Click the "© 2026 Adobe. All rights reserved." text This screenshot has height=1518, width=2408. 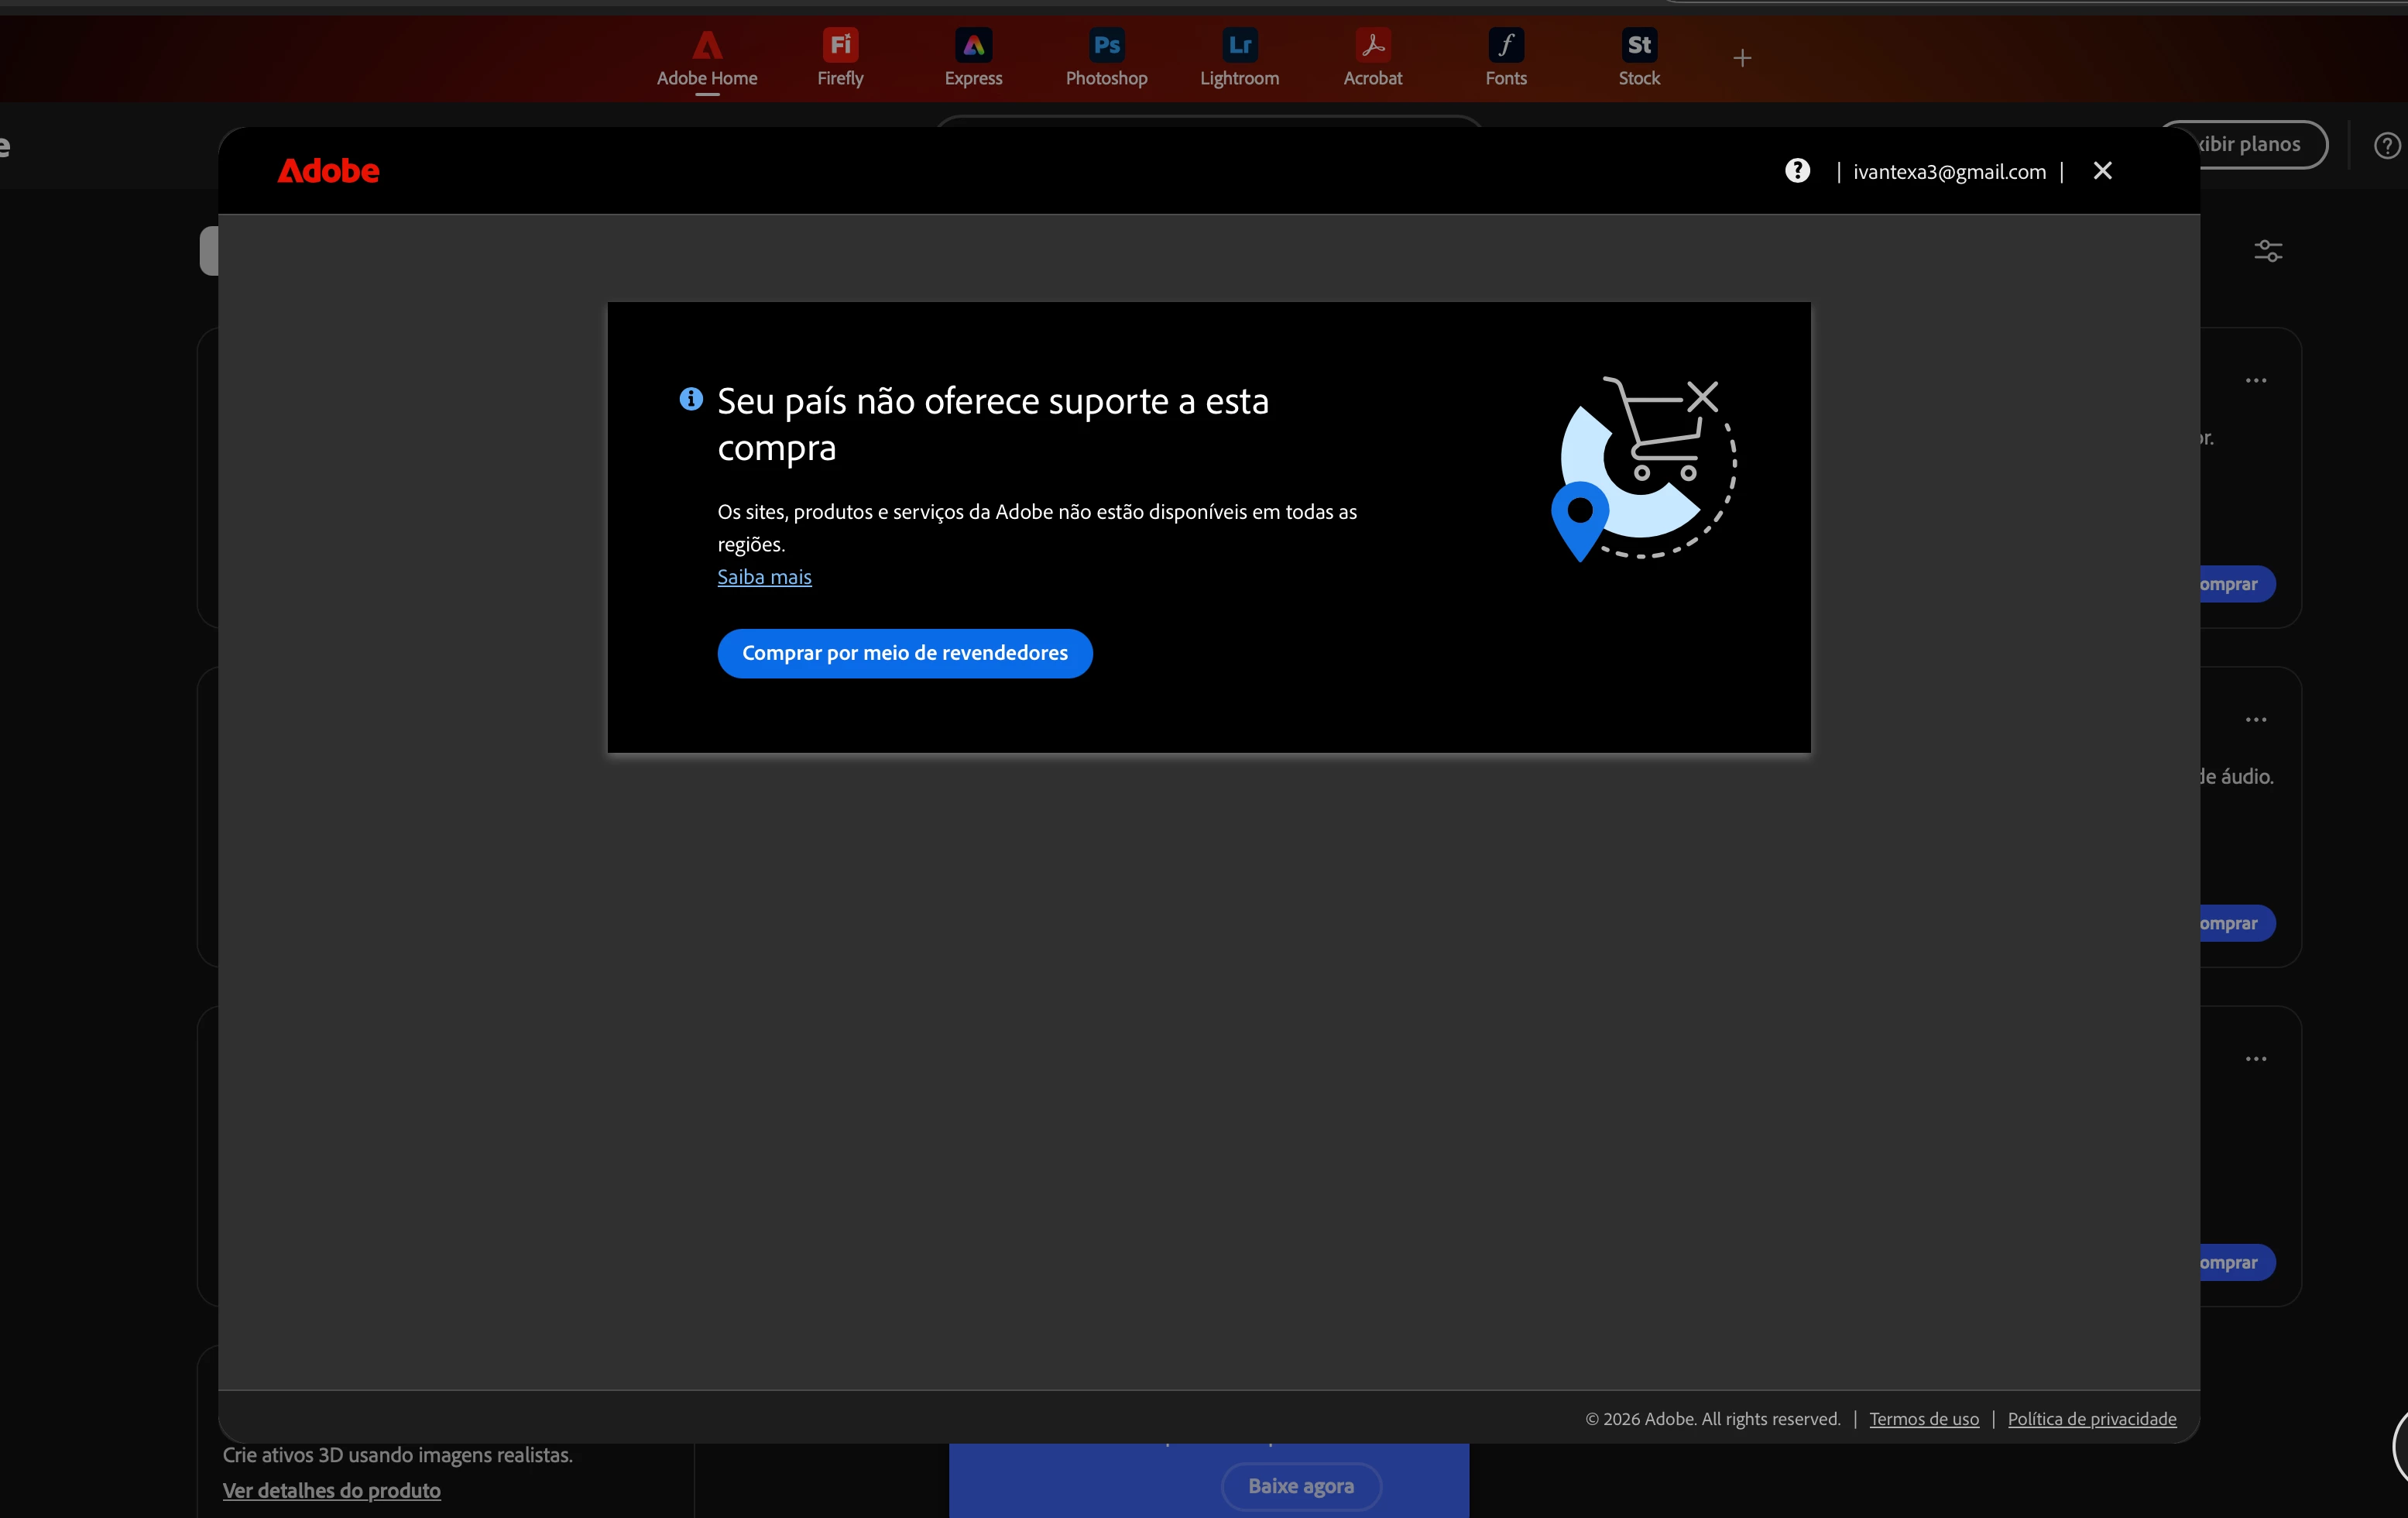[x=1713, y=1419]
